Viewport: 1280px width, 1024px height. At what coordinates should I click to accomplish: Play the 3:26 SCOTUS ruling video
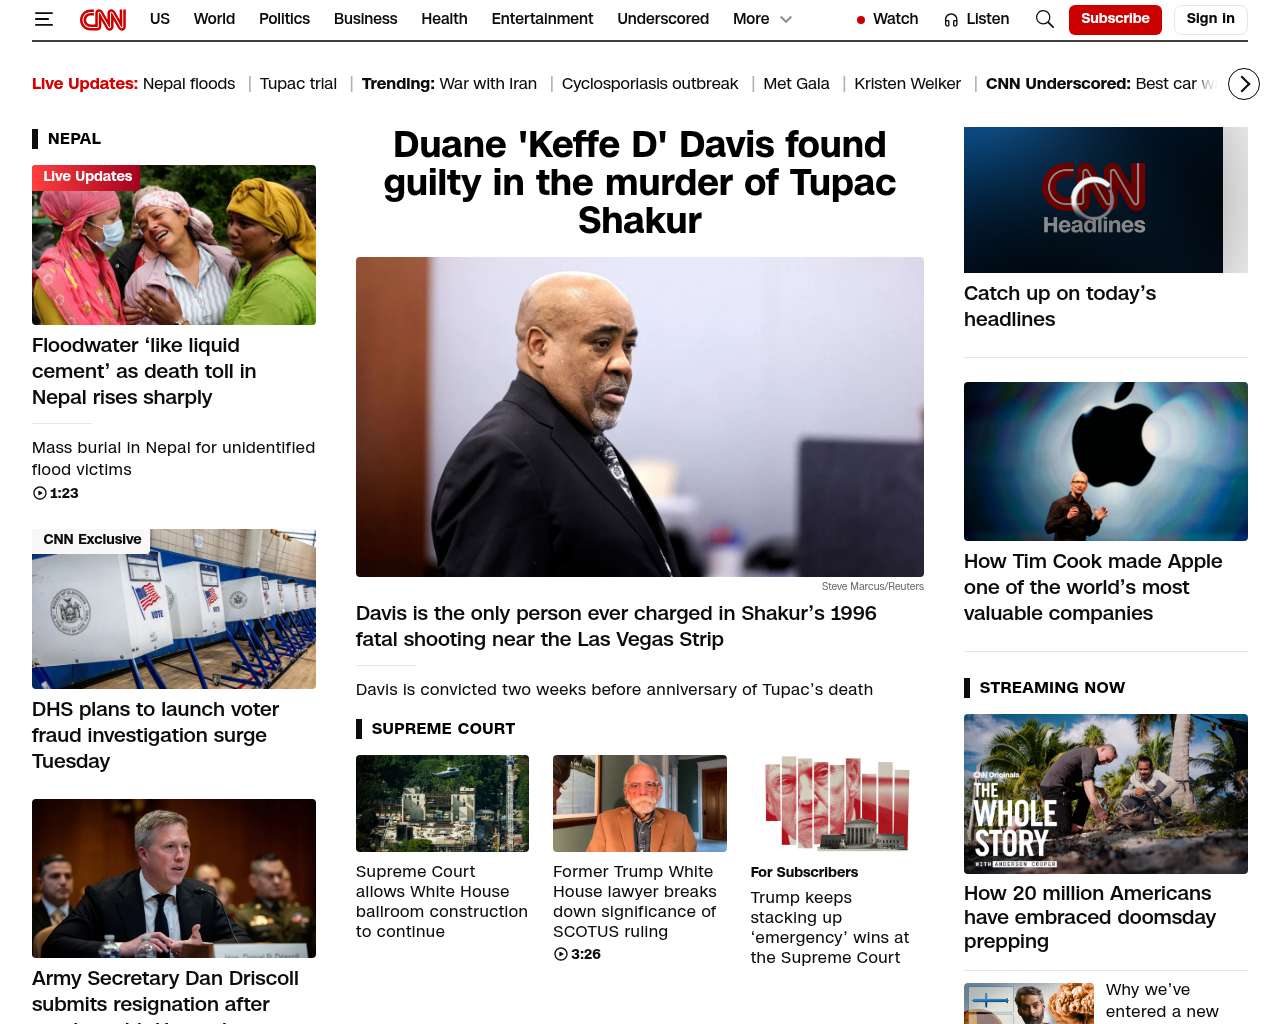tap(561, 954)
